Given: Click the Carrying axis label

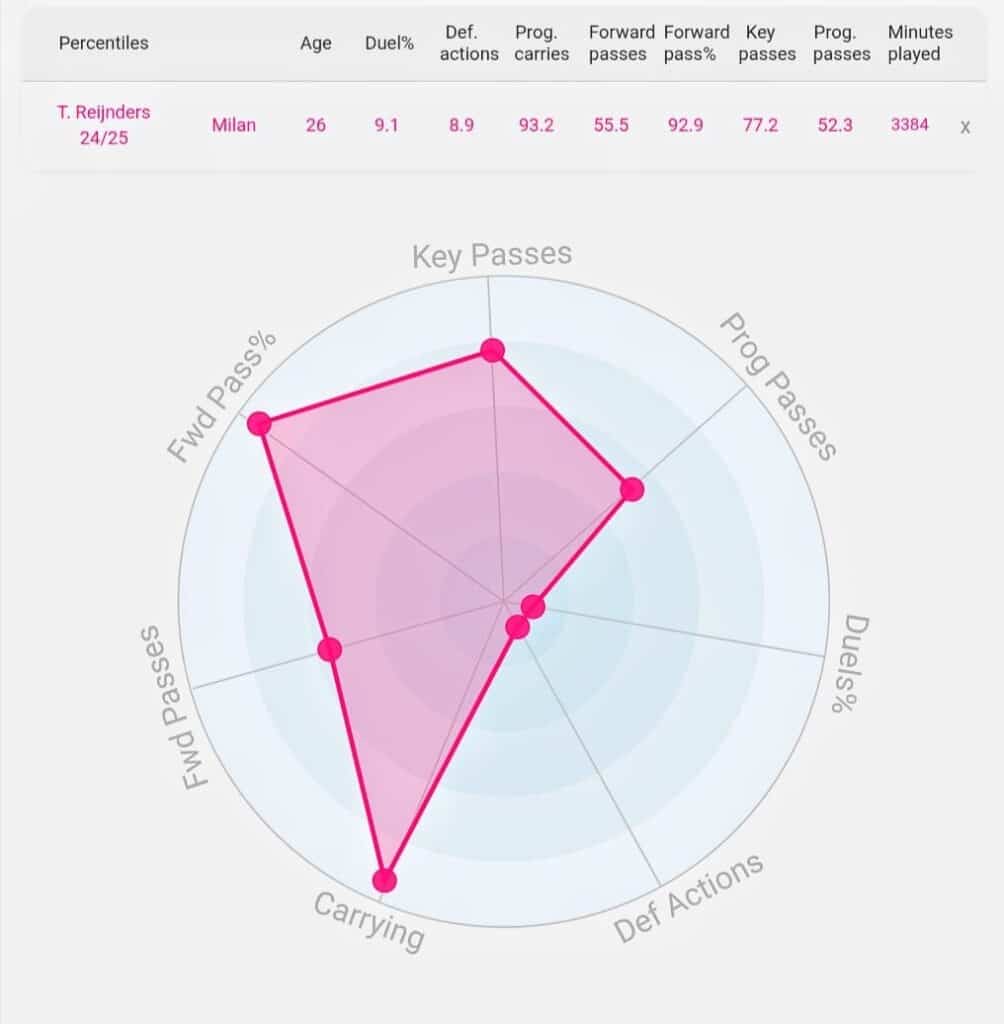Looking at the screenshot, I should (369, 921).
